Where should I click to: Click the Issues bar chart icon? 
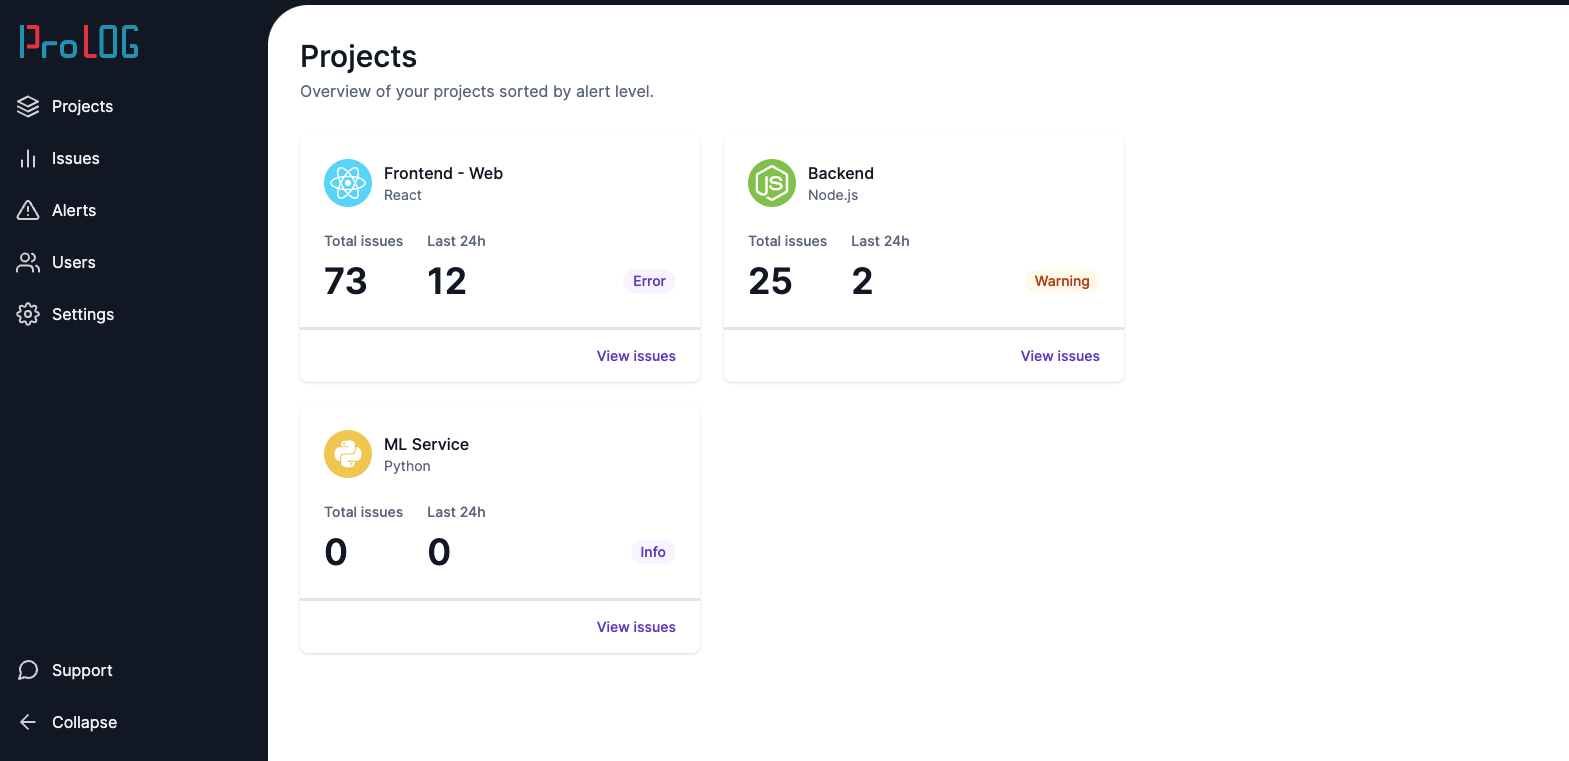(28, 158)
